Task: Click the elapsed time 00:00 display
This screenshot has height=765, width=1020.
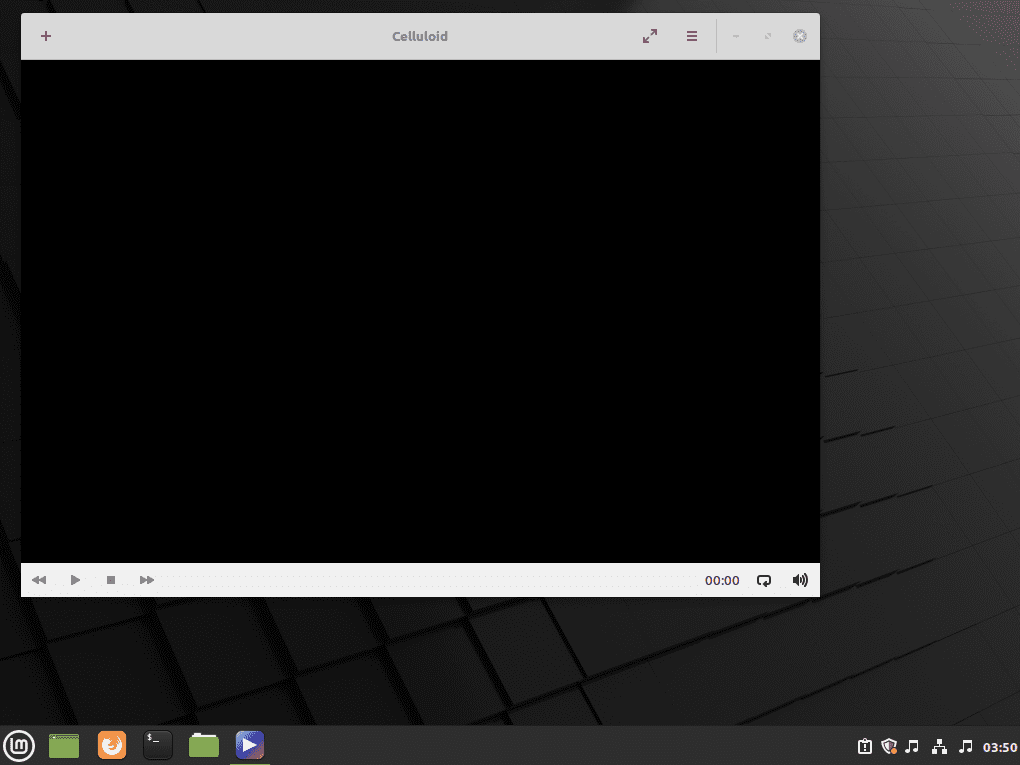Action: [x=722, y=580]
